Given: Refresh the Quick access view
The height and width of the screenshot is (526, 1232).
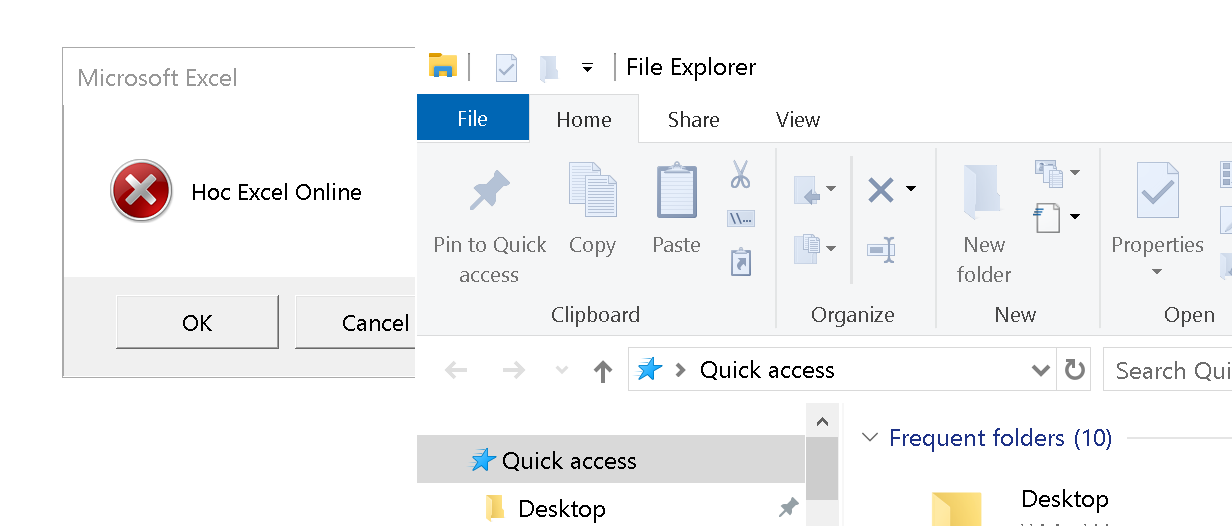Looking at the screenshot, I should click(x=1075, y=370).
